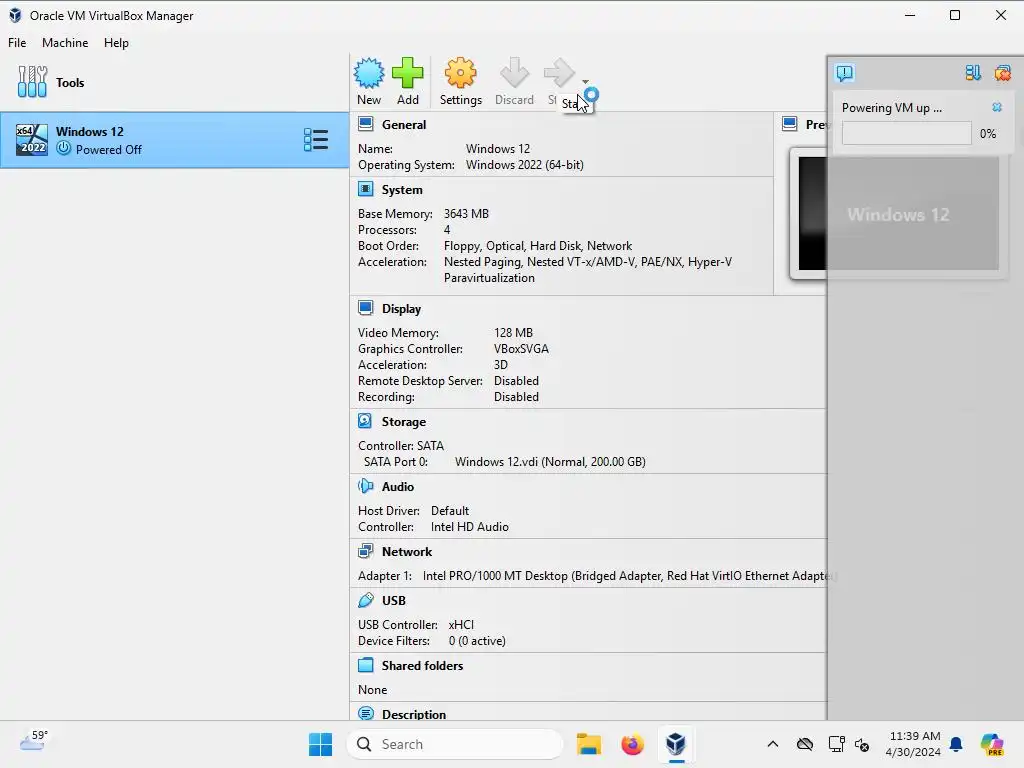Screen dimensions: 1024x768
Task: Click the Network adapters icon
Action: tap(366, 551)
